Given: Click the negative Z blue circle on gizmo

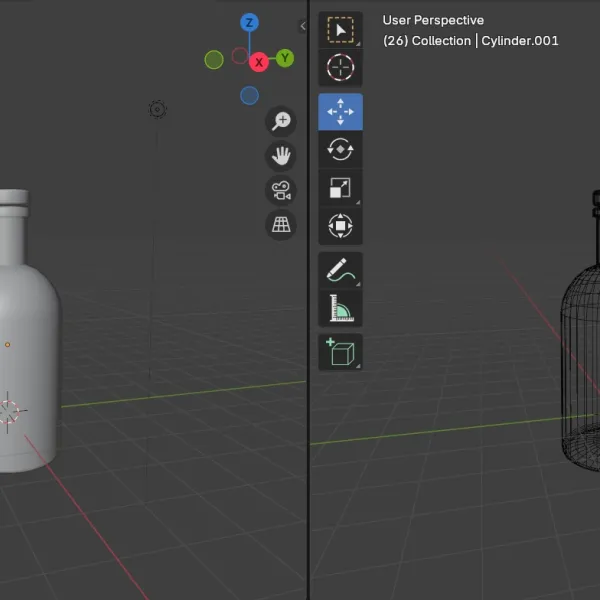Looking at the screenshot, I should pyautogui.click(x=249, y=95).
